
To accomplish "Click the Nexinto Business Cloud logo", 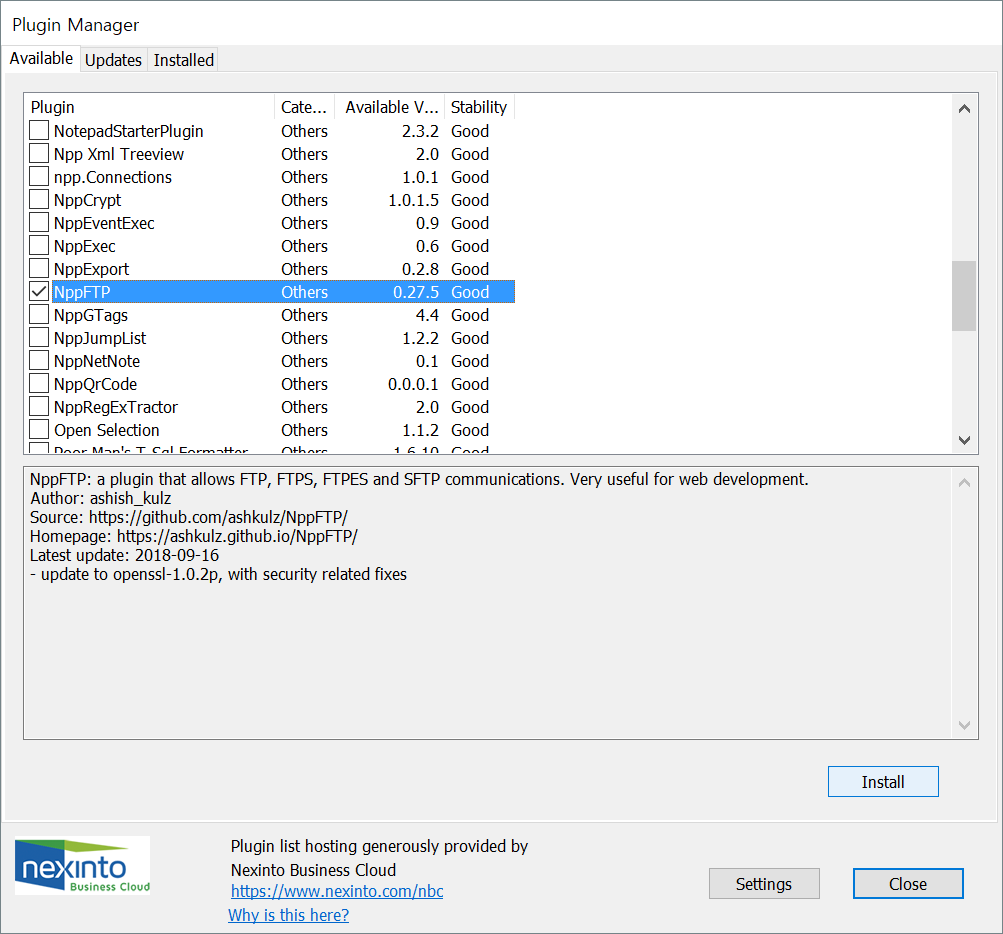I will coord(82,865).
